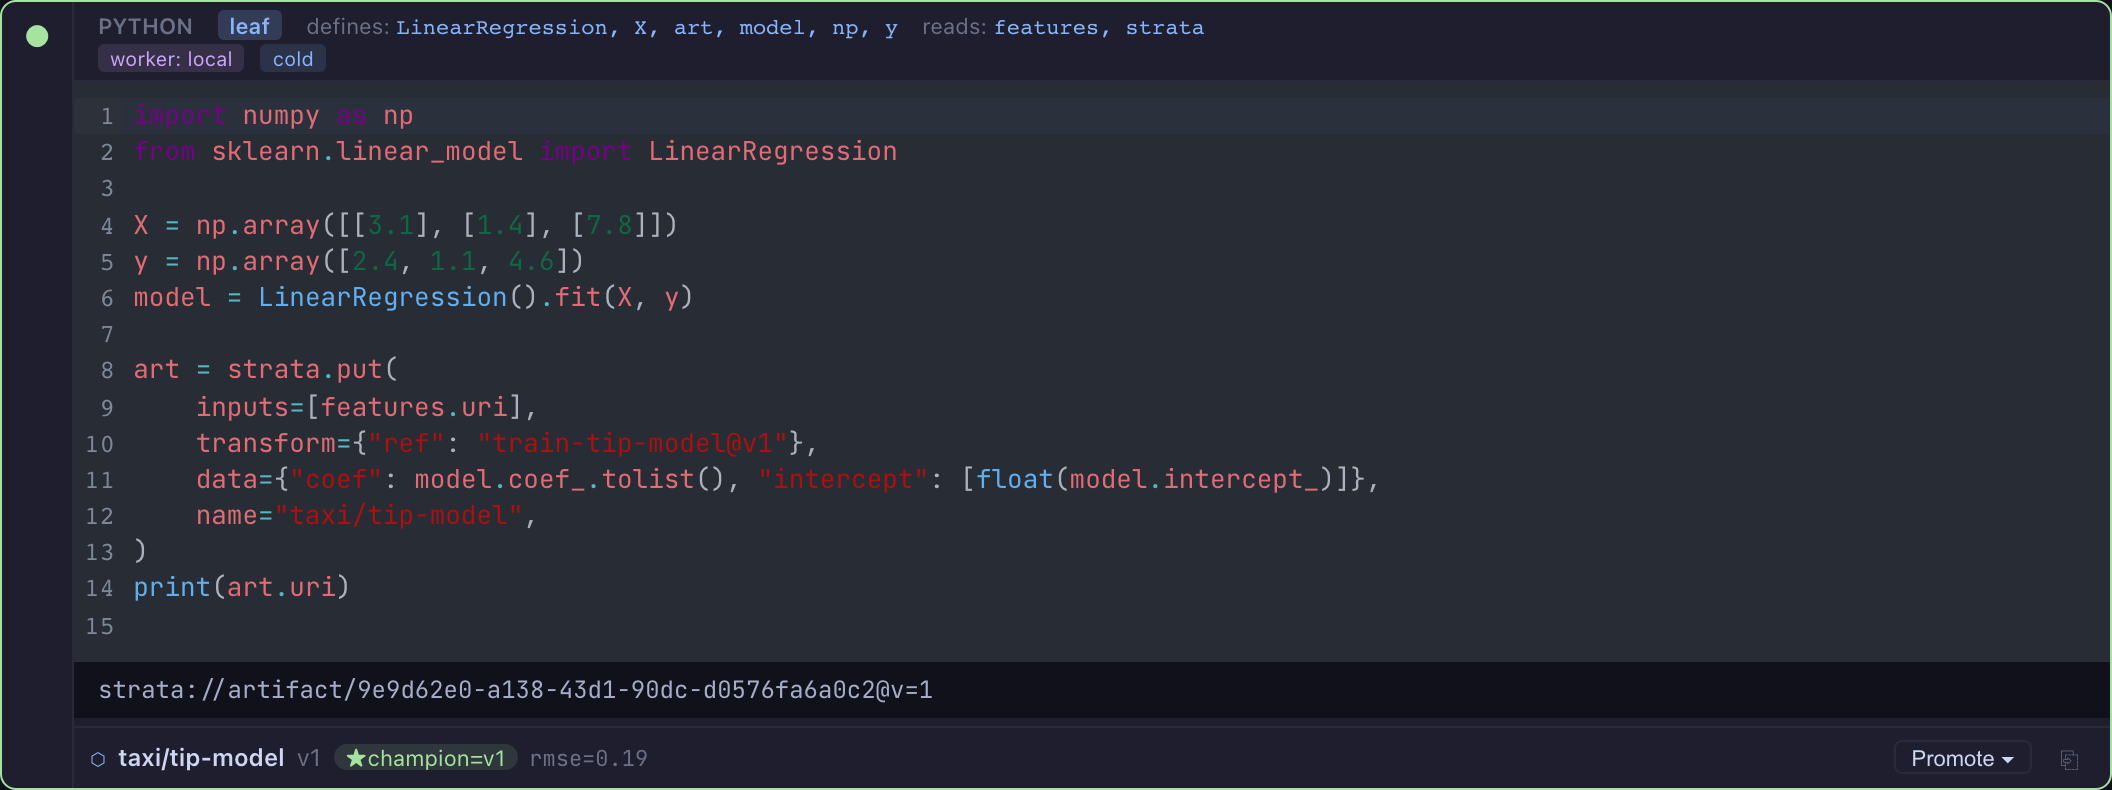The height and width of the screenshot is (790, 2112).
Task: Click the strata artifact URI output
Action: [515, 690]
